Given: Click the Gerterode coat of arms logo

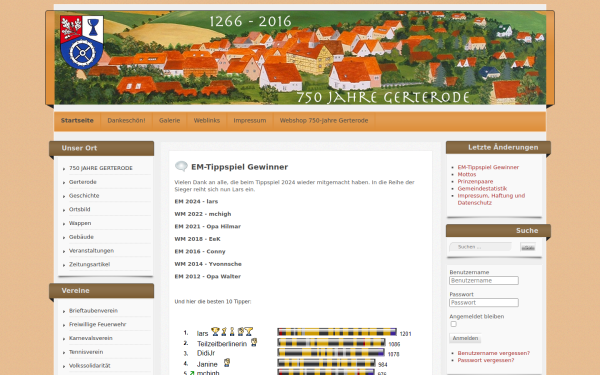Looking at the screenshot, I should (x=82, y=42).
